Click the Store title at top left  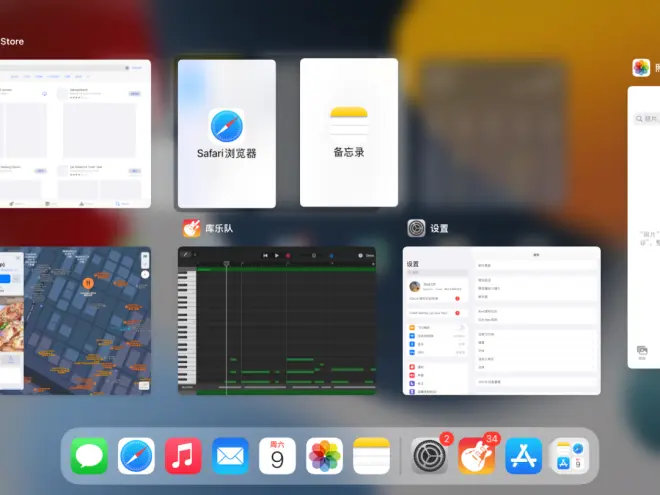click(12, 41)
